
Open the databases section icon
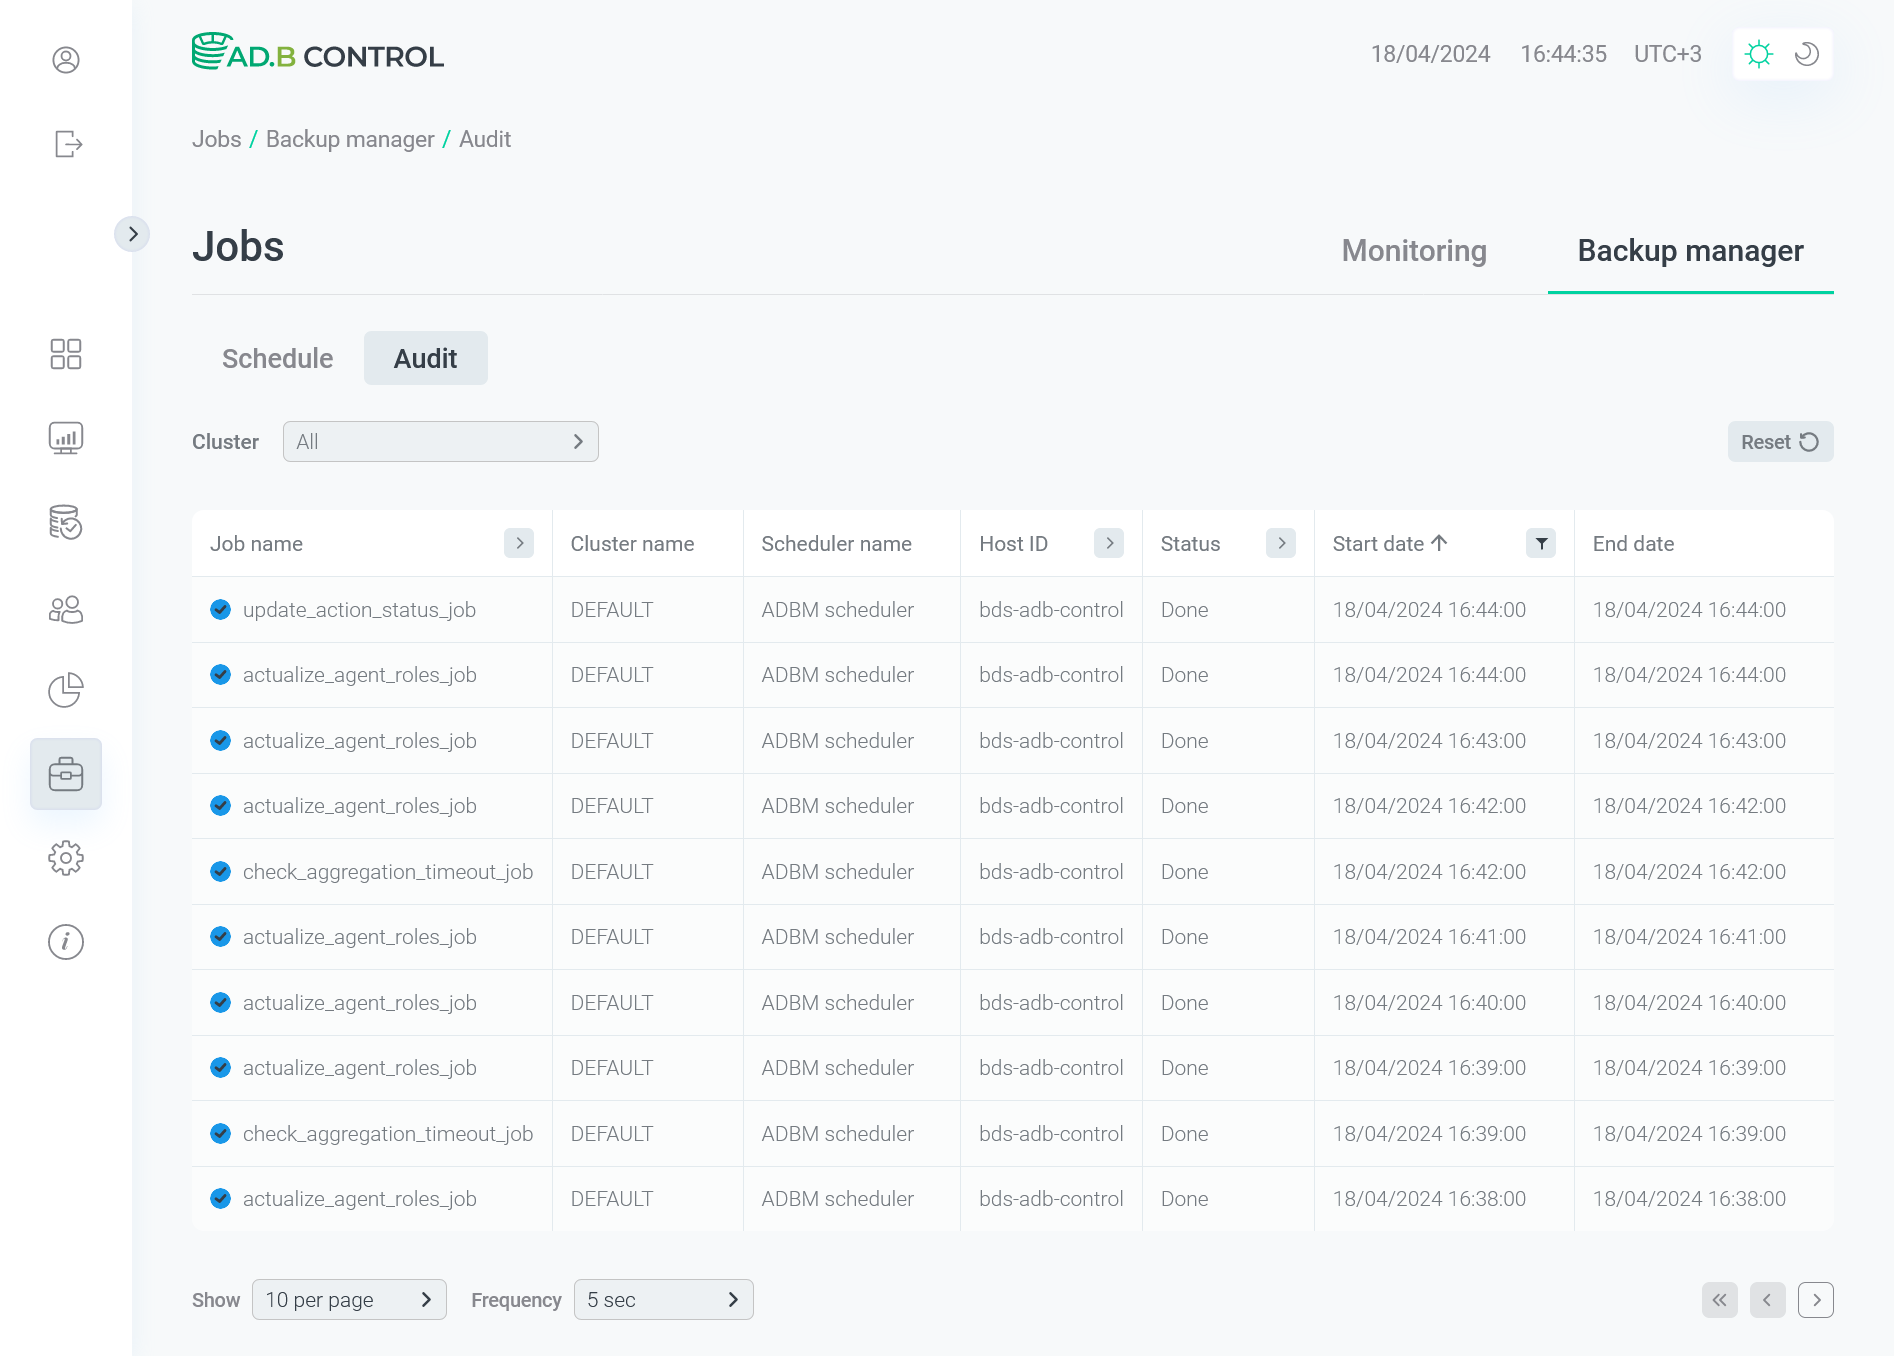point(66,523)
